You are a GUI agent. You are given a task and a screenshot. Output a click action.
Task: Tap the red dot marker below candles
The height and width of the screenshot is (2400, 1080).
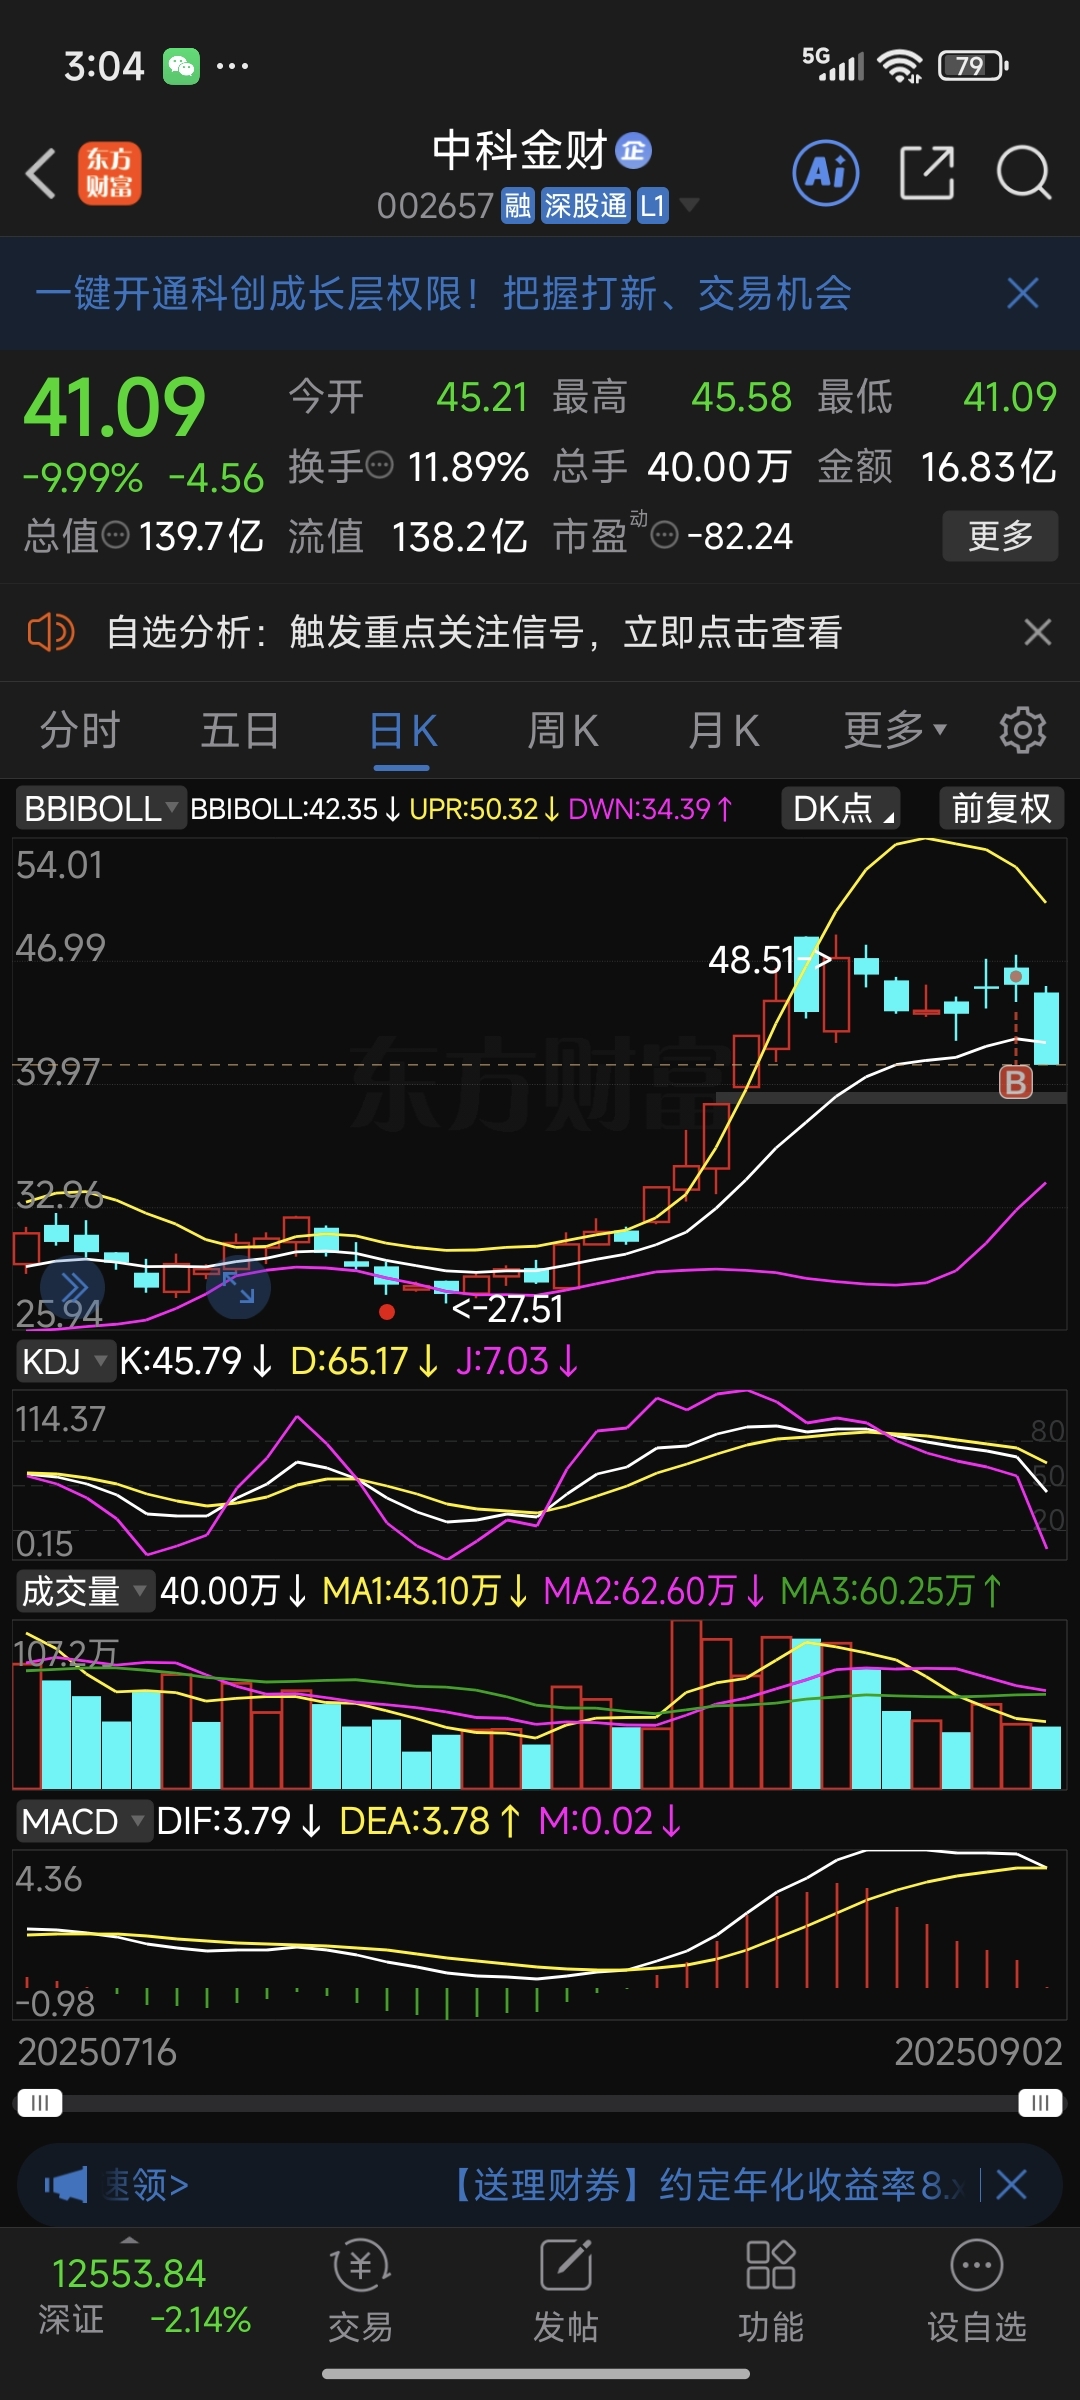tap(387, 1312)
